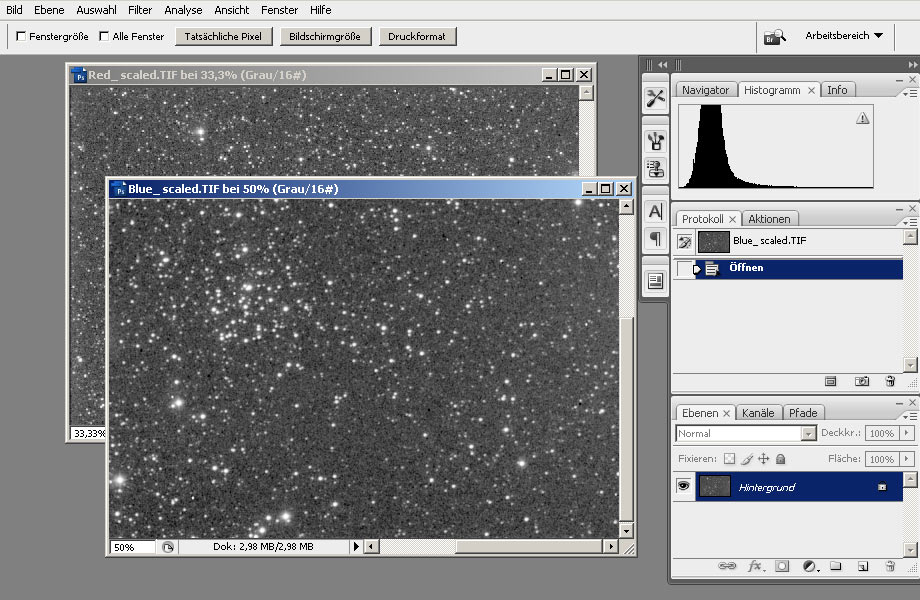
Task: Enable the Alle Fenster checkbox
Action: click(104, 37)
